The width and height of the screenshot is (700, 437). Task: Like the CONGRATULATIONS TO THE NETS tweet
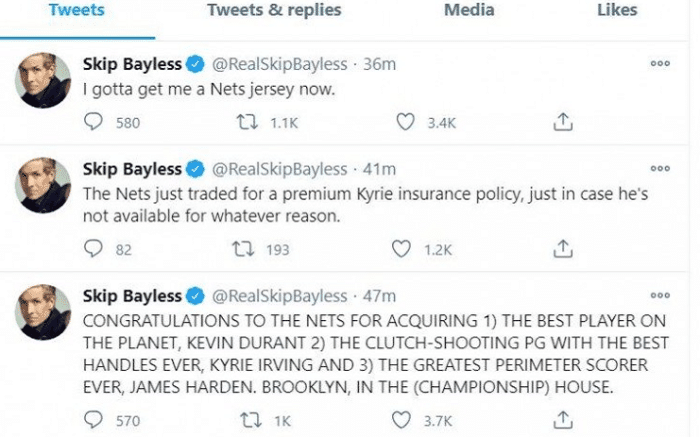pyautogui.click(x=406, y=420)
